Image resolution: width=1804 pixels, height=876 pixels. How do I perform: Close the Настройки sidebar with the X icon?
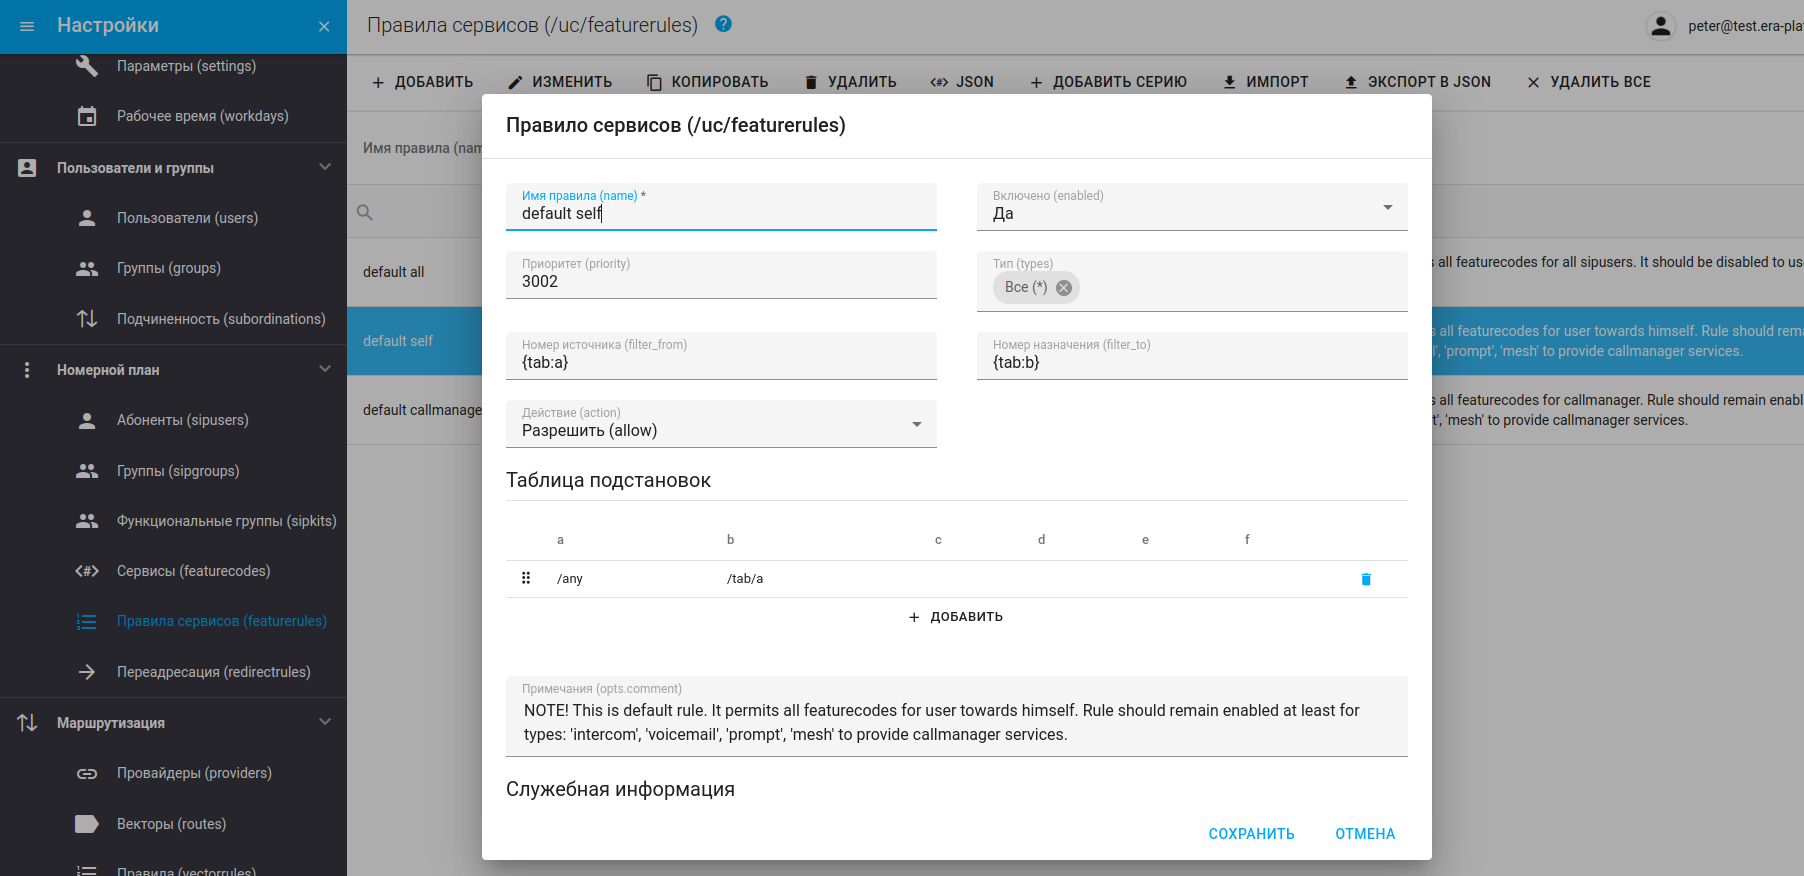[x=324, y=26]
